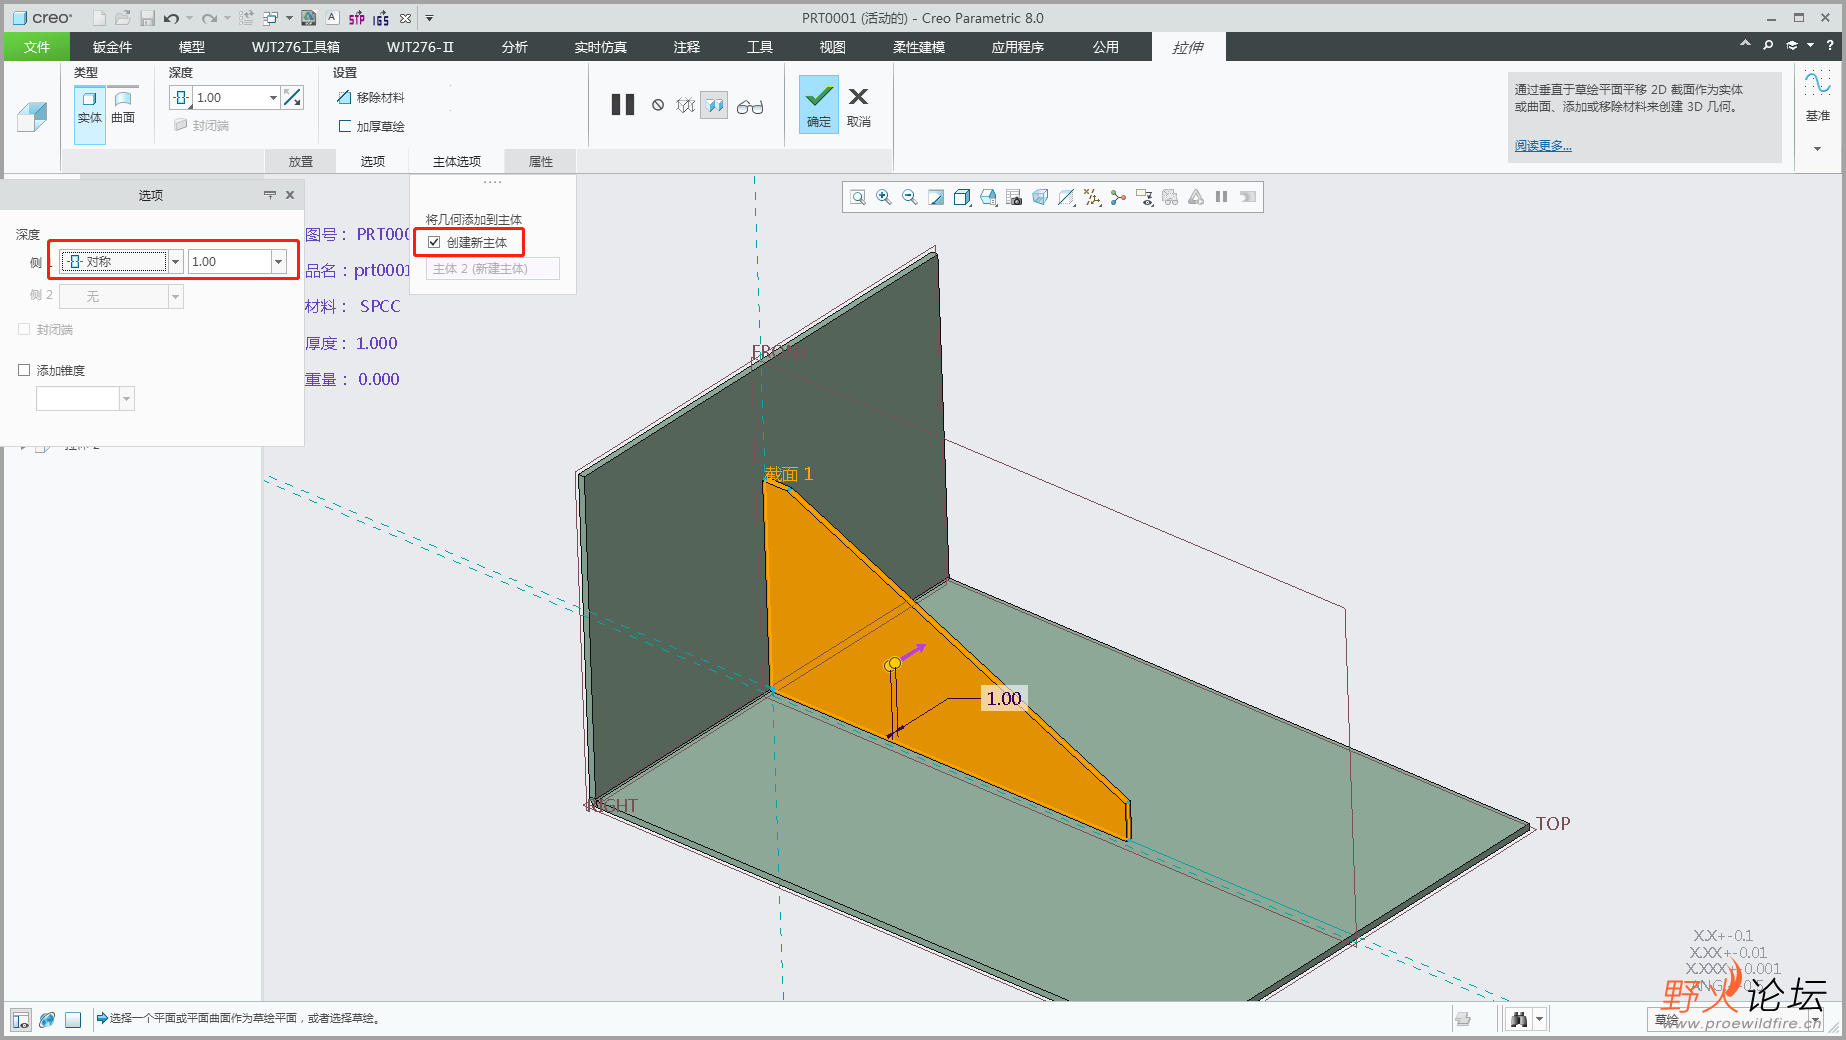
Task: Toggle spin center icon in graphics toolbar
Action: tap(1118, 198)
